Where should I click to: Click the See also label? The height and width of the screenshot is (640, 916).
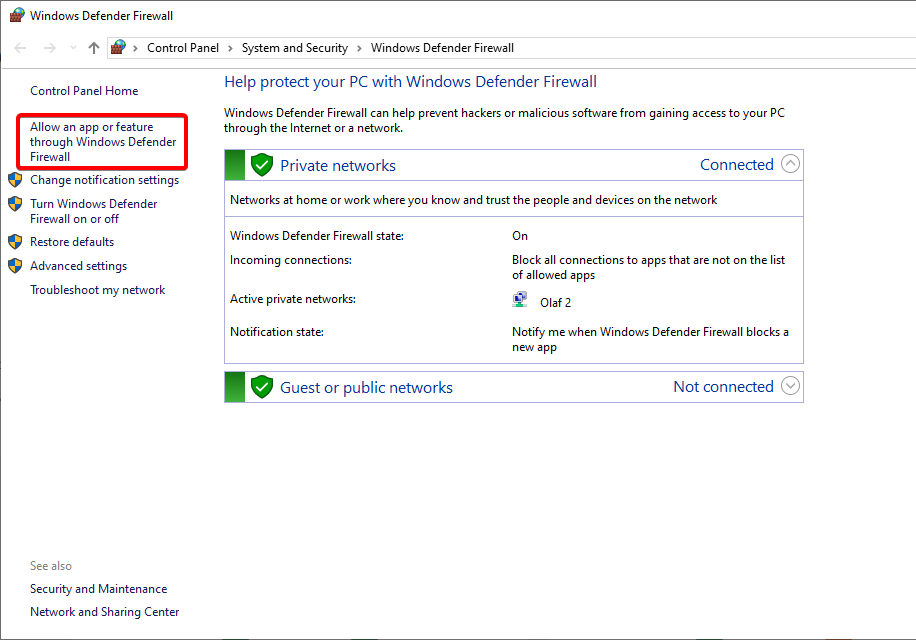(x=51, y=566)
